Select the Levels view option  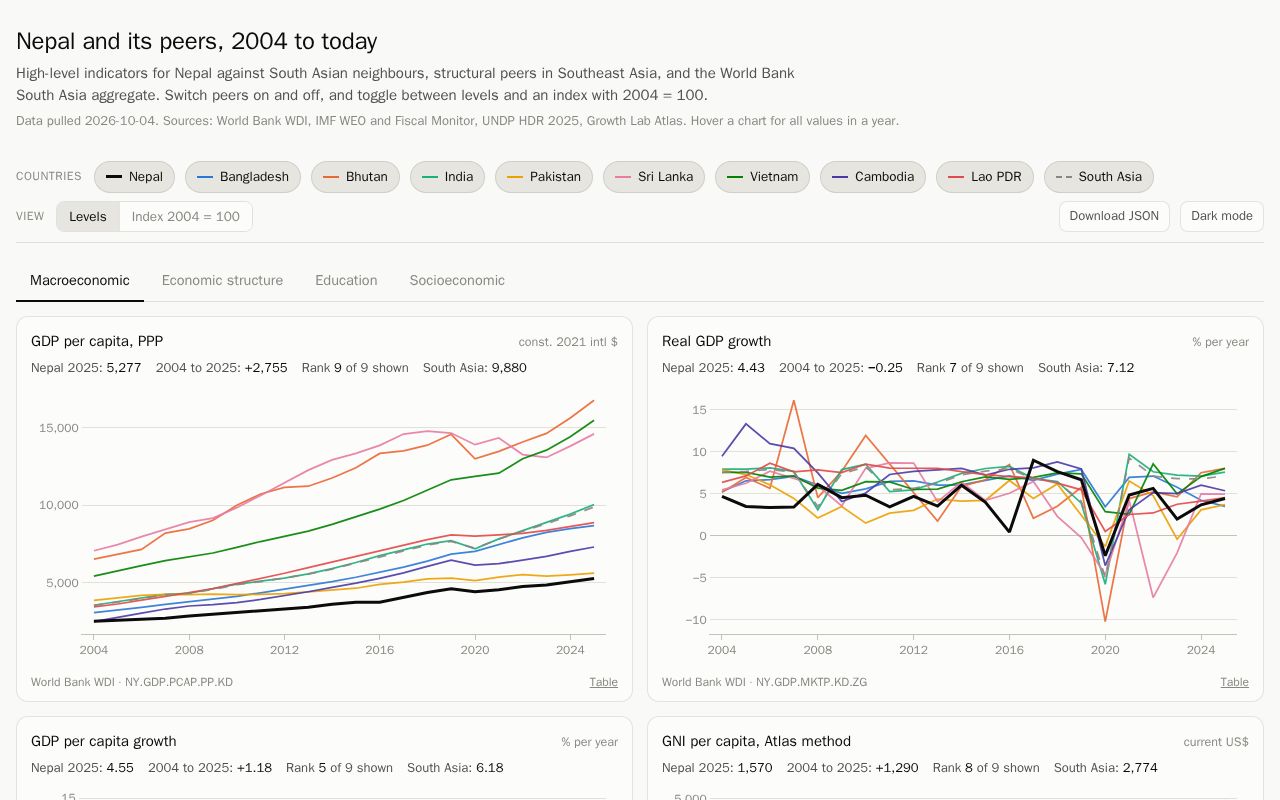point(88,217)
